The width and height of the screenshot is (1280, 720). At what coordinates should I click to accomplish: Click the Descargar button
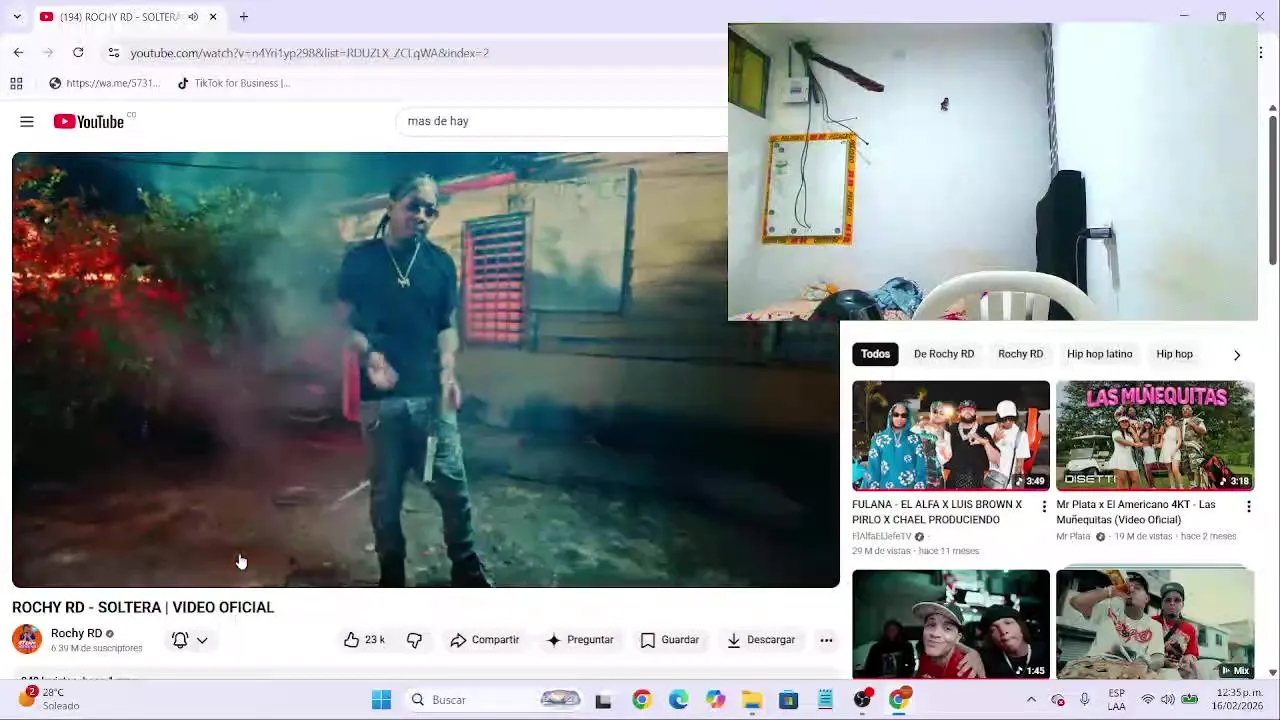761,640
